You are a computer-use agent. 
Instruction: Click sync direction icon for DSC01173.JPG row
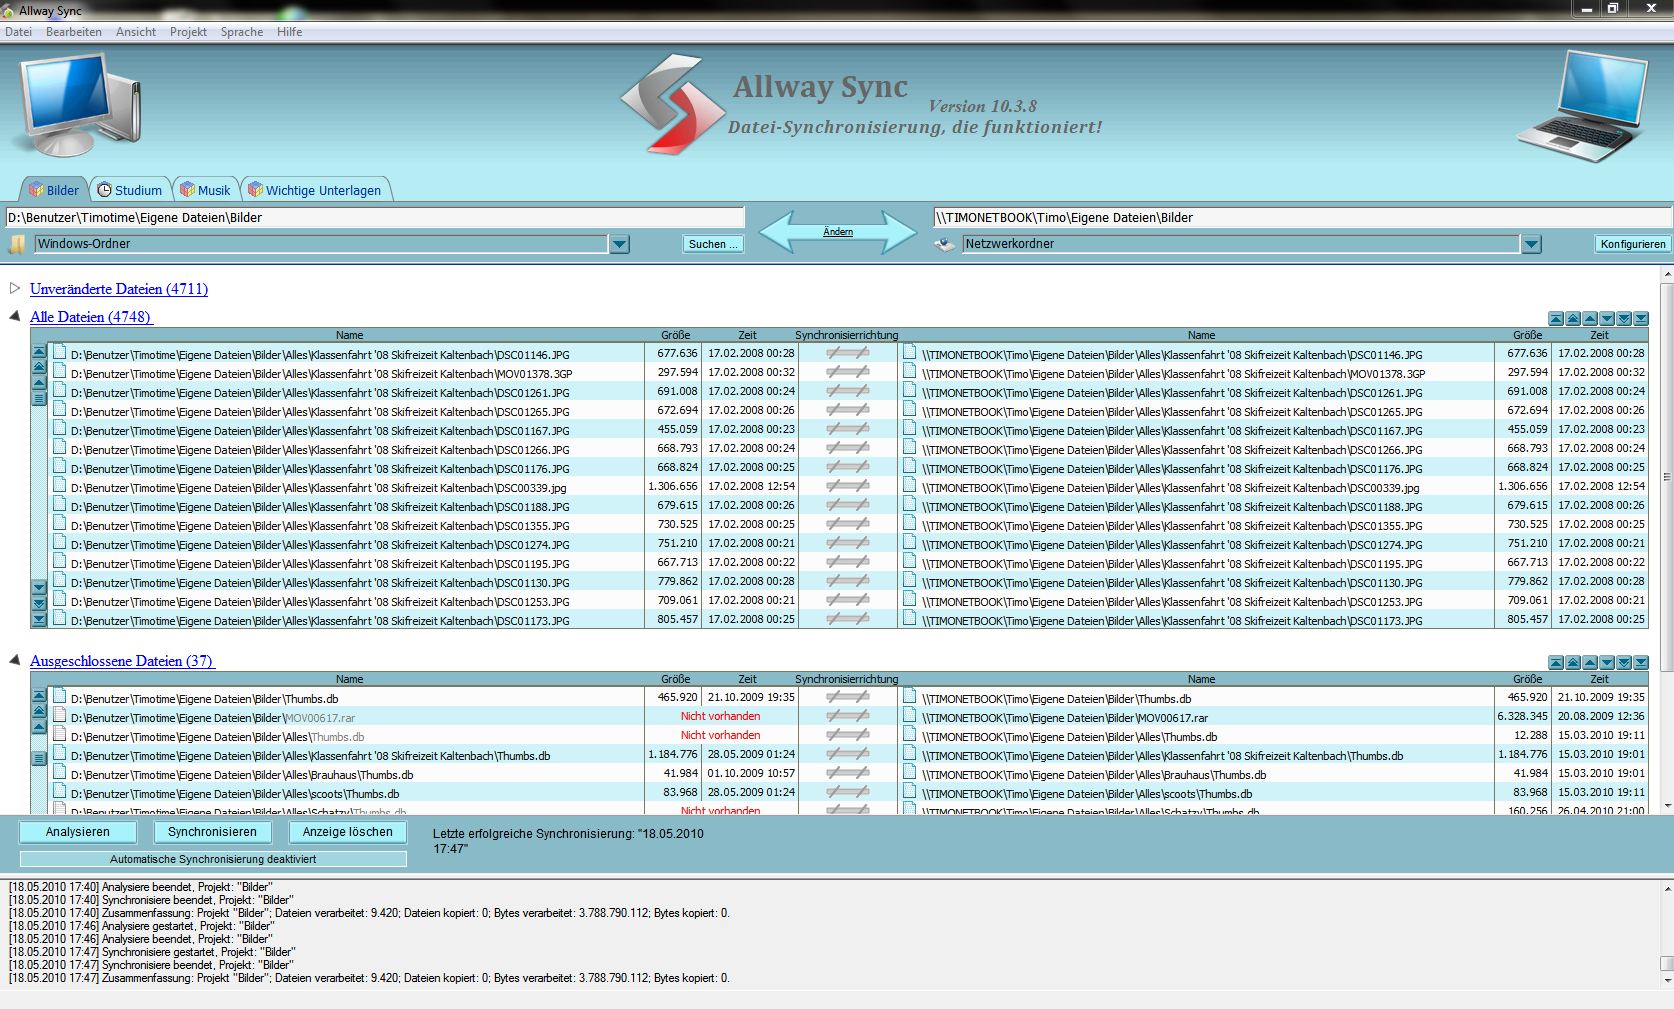847,619
